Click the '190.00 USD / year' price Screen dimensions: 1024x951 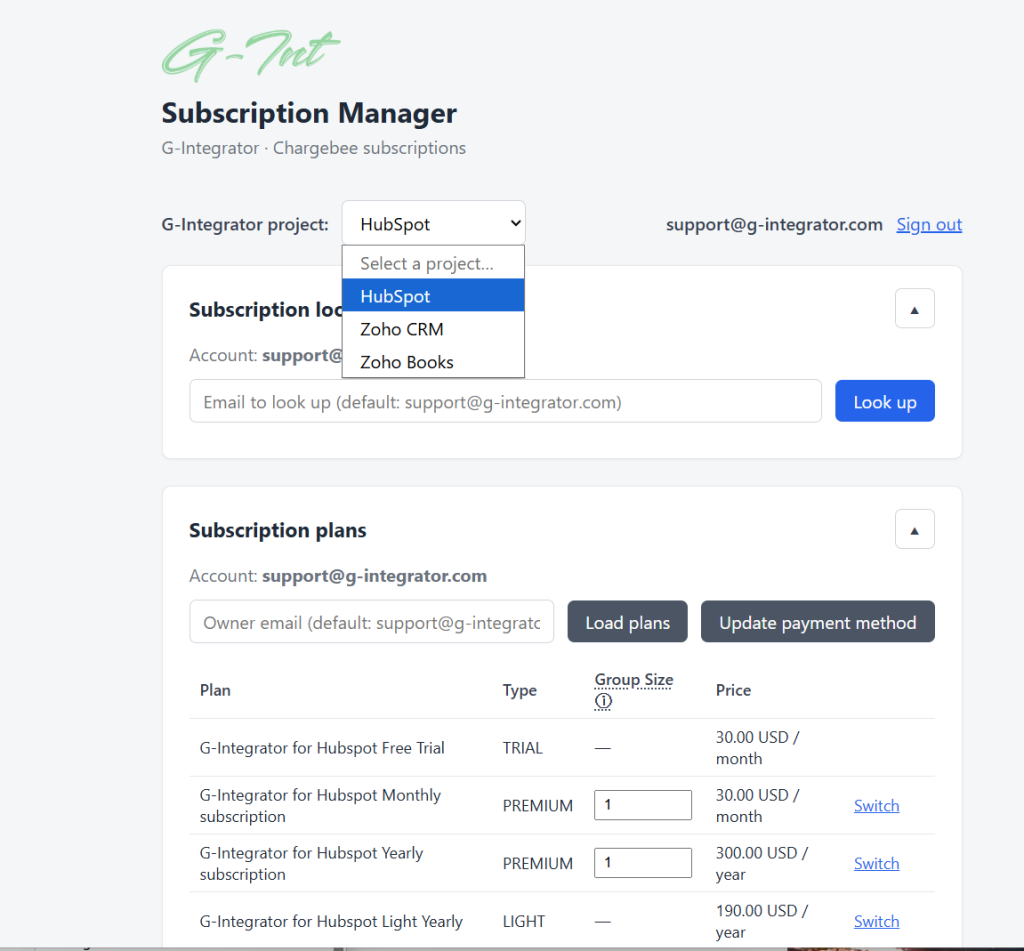click(761, 922)
